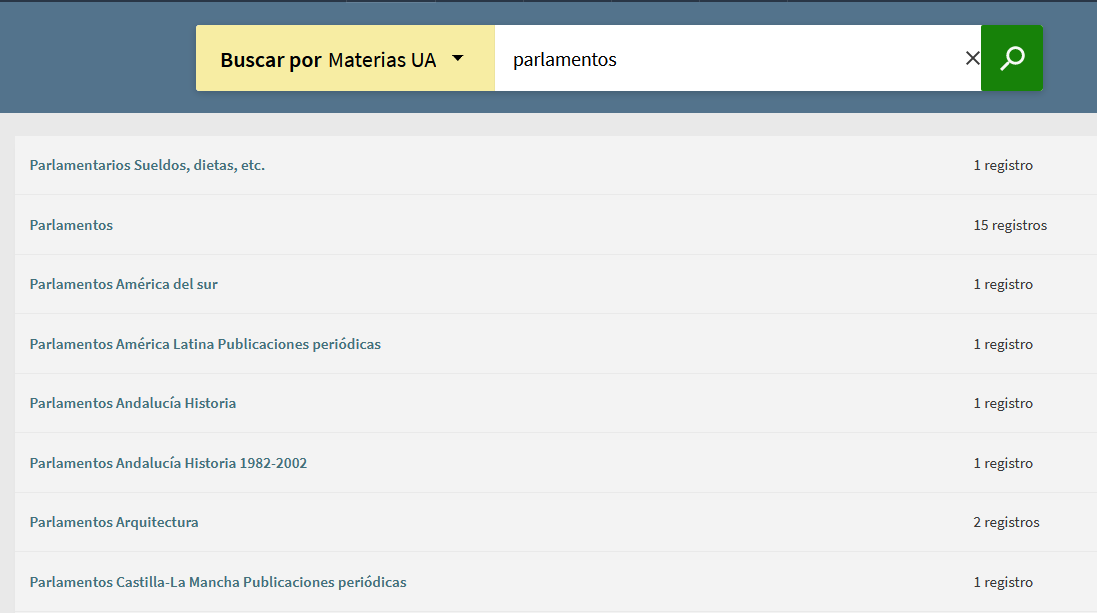Click 1 registro beside Andalucía Historia 1982-2002
Image resolution: width=1097 pixels, height=613 pixels.
[x=1003, y=463]
